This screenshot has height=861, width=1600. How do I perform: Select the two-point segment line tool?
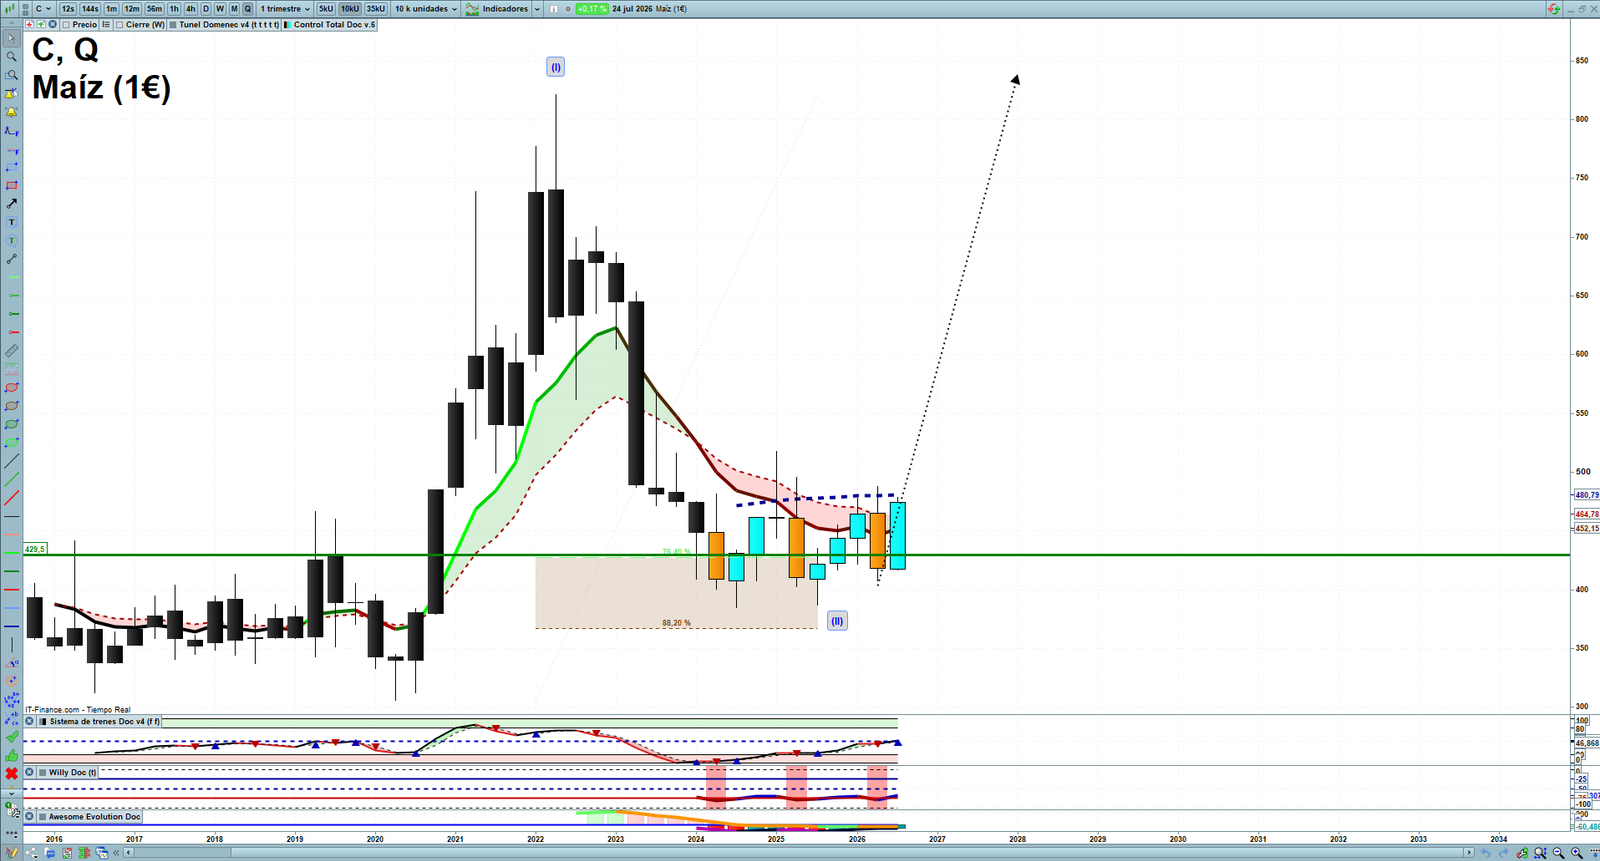[x=11, y=259]
